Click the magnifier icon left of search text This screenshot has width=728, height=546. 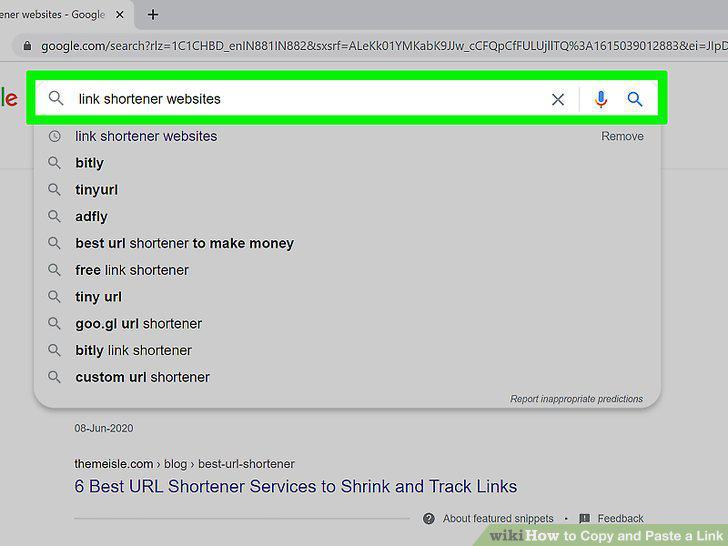tap(56, 98)
